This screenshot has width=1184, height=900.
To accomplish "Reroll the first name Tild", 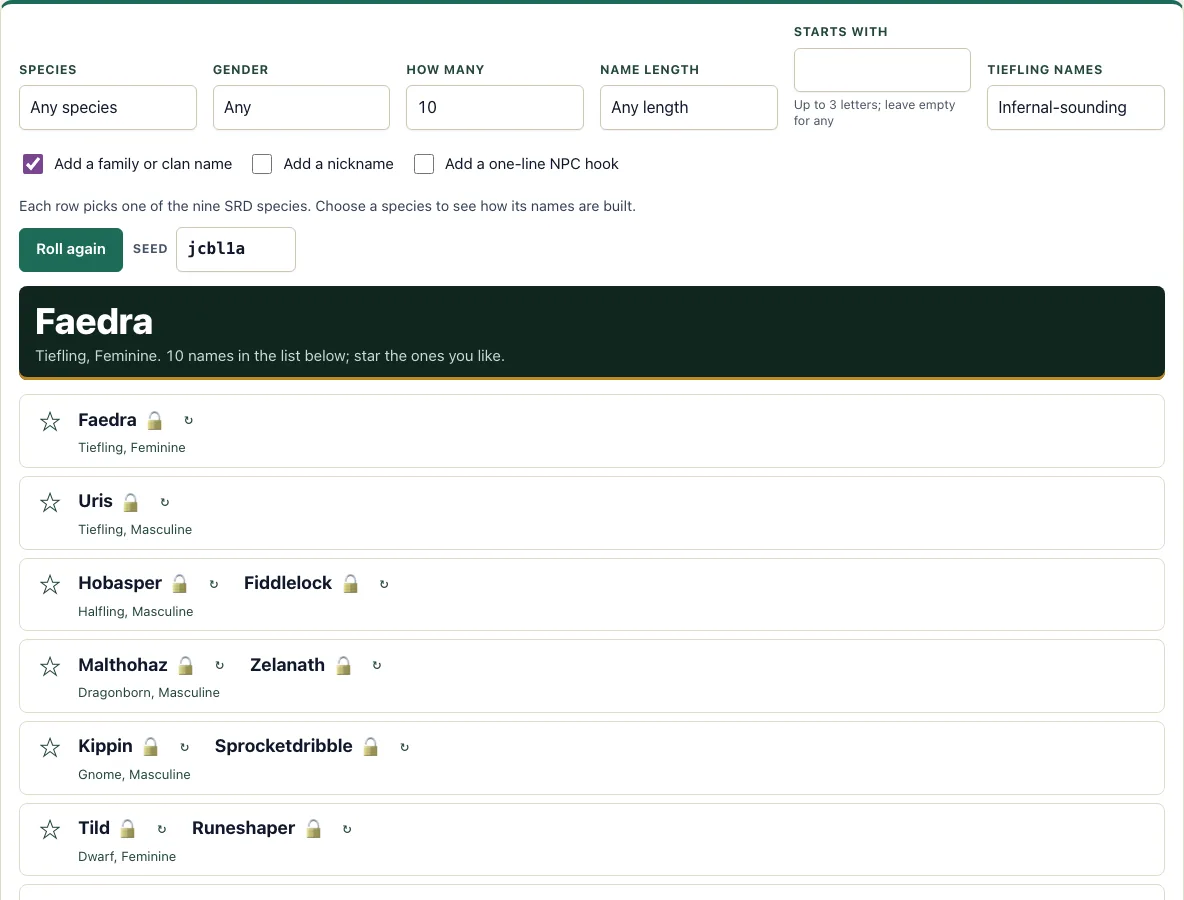I will [162, 829].
